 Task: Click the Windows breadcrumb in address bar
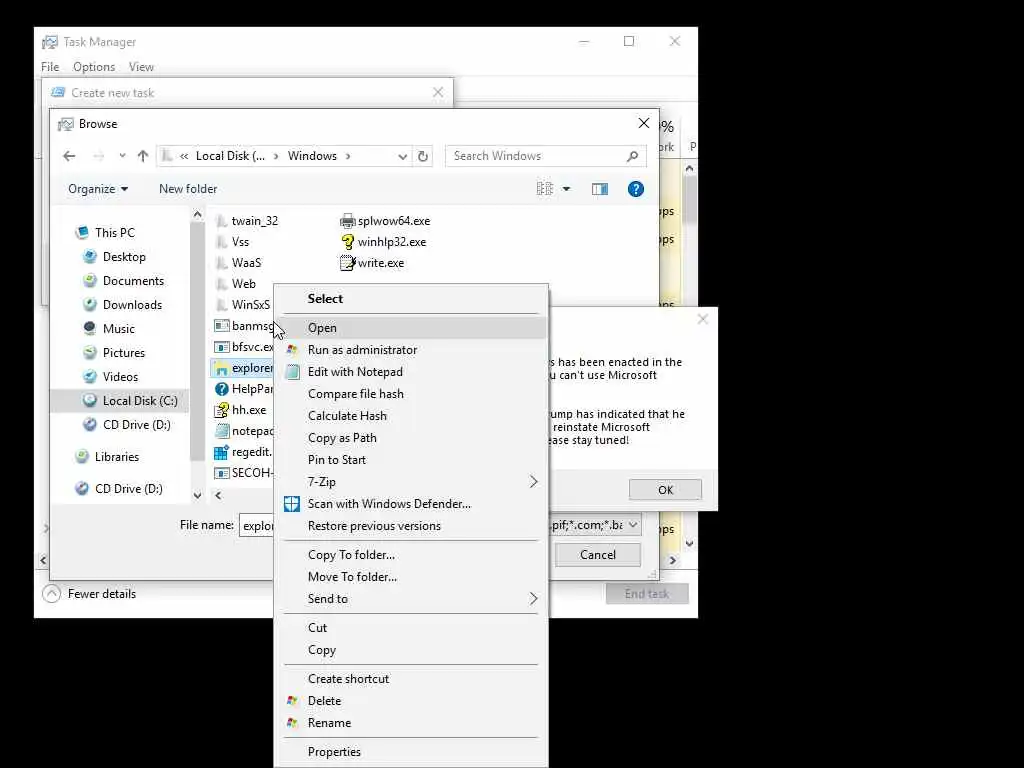pyautogui.click(x=312, y=156)
